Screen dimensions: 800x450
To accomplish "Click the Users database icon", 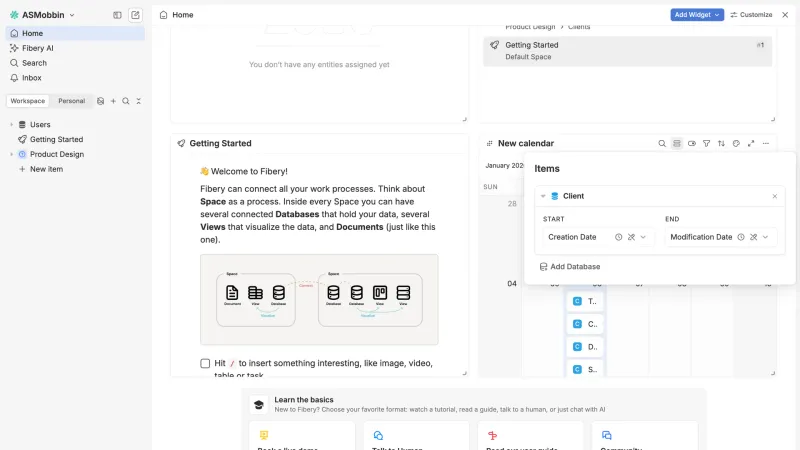I will pyautogui.click(x=22, y=124).
